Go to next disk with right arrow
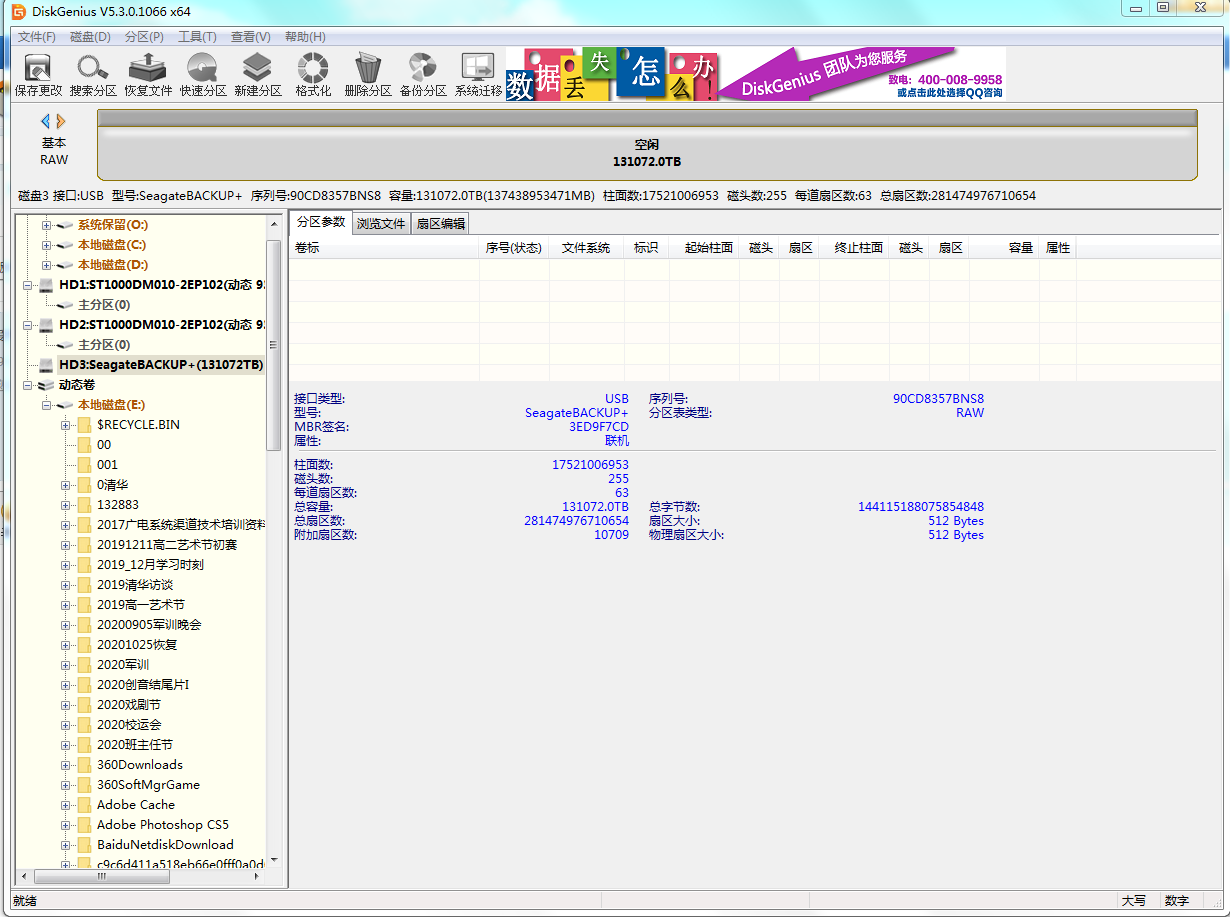This screenshot has height=917, width=1230. click(x=60, y=121)
